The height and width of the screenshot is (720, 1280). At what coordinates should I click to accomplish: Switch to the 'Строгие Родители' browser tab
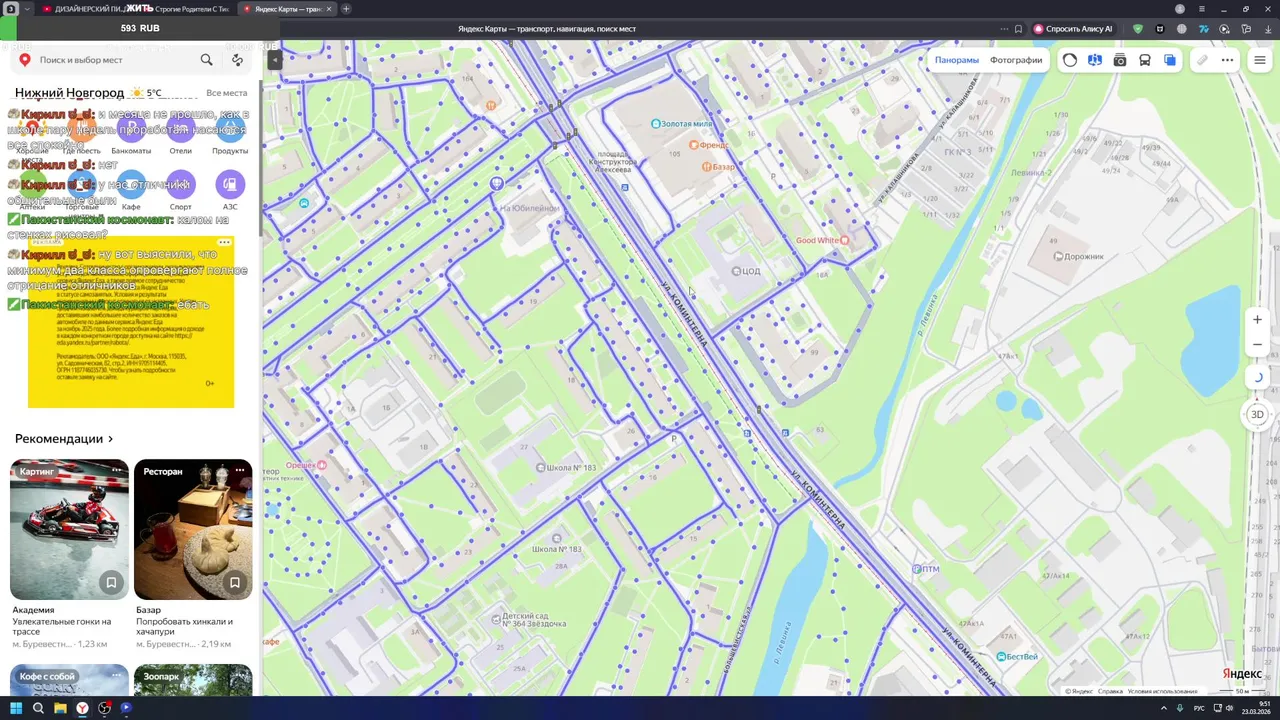(x=185, y=9)
